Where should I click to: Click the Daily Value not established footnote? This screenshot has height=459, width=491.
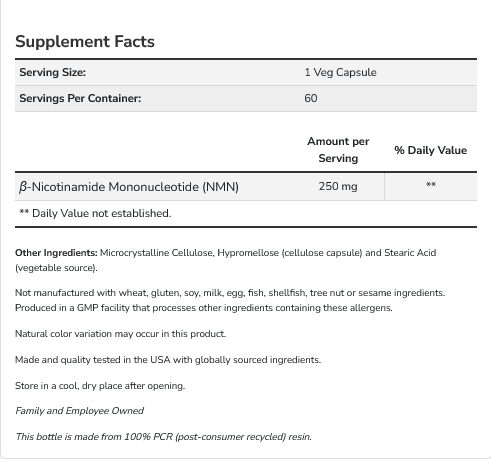95,213
